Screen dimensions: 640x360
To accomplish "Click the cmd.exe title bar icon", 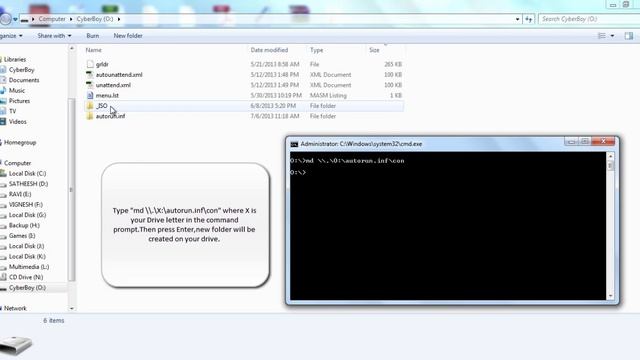I will click(294, 144).
